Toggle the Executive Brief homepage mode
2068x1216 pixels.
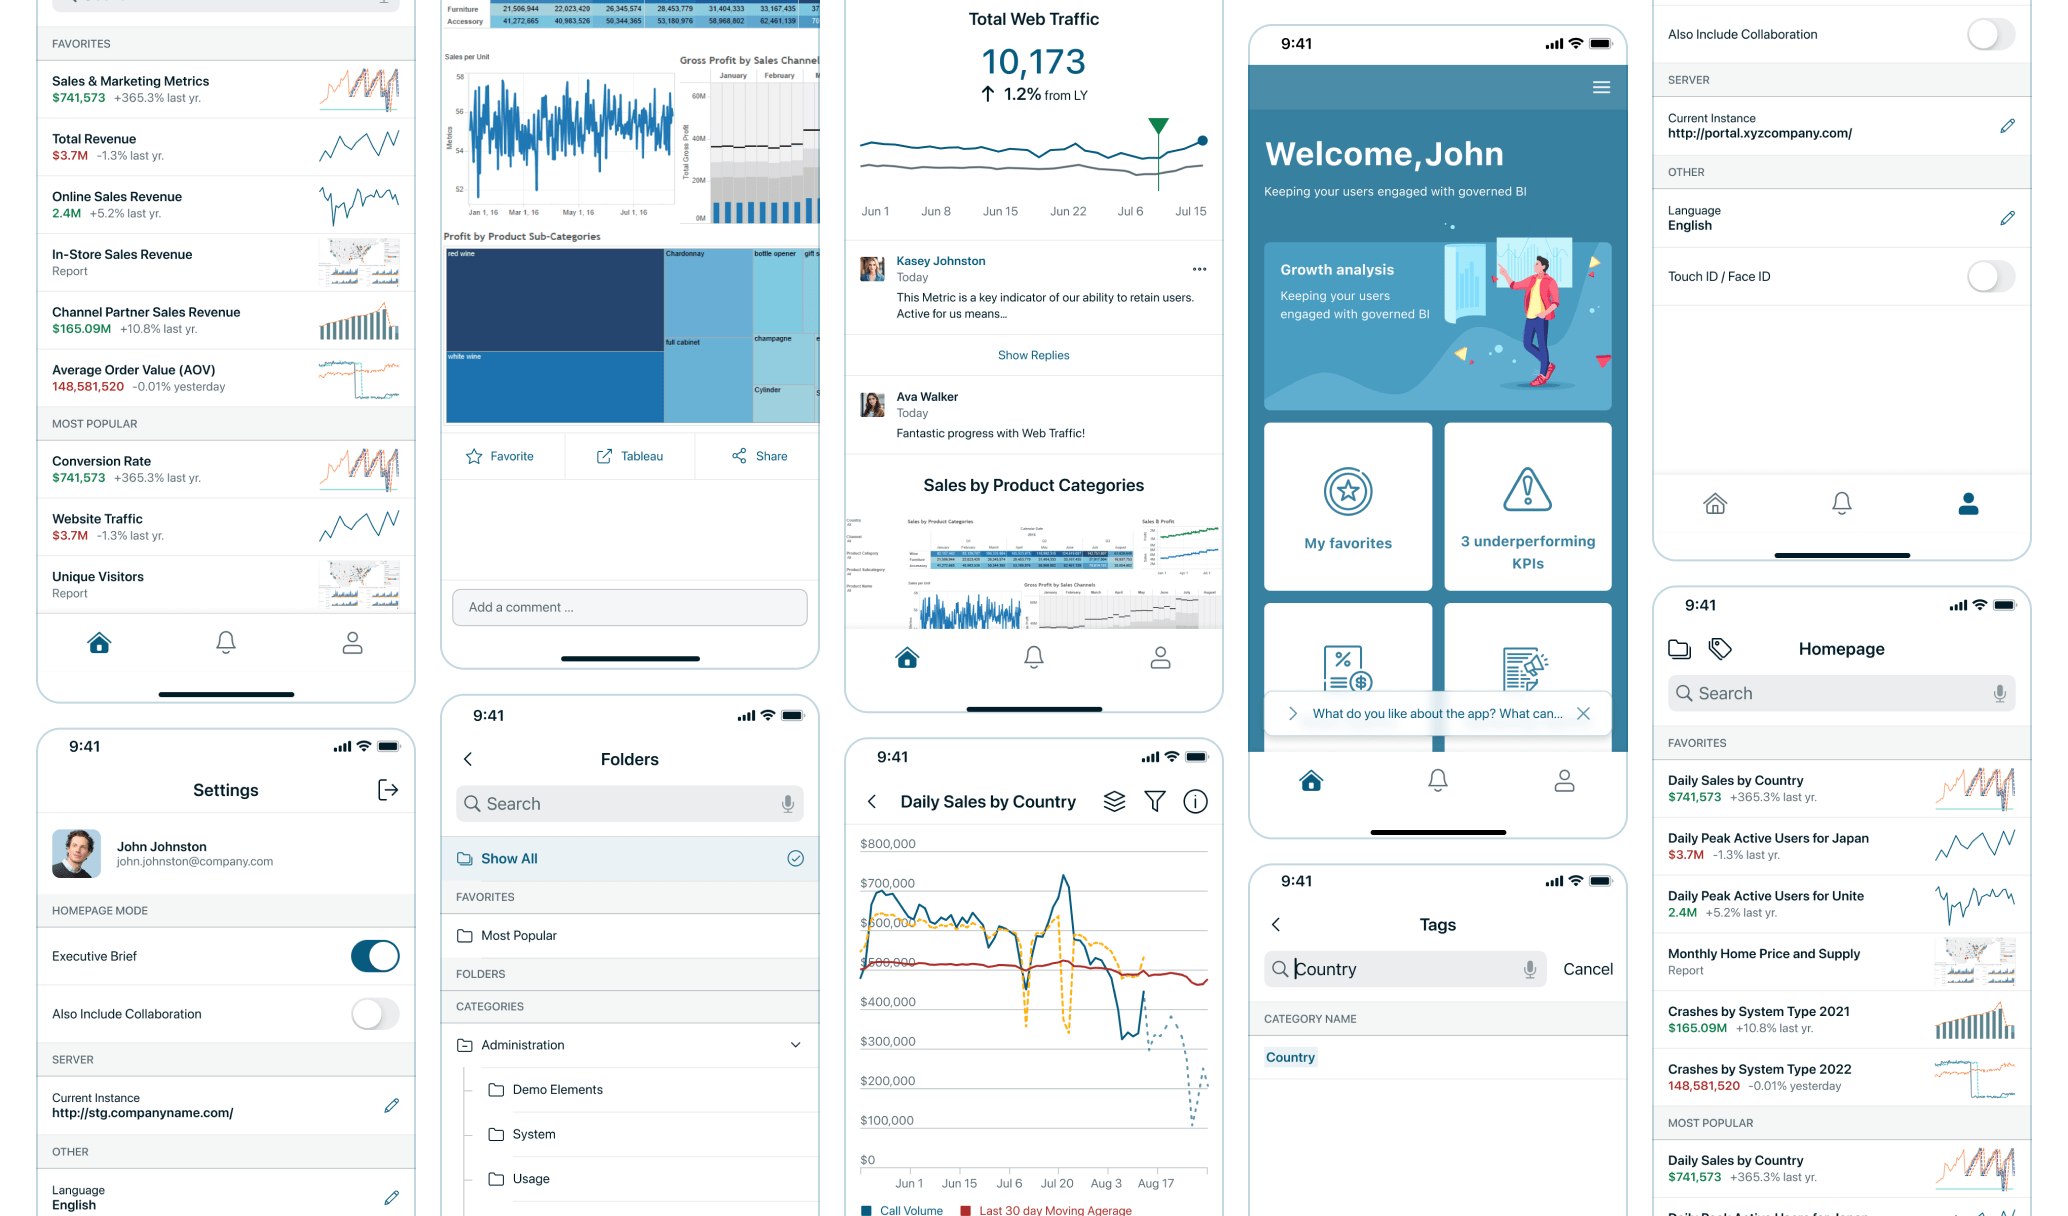(373, 955)
